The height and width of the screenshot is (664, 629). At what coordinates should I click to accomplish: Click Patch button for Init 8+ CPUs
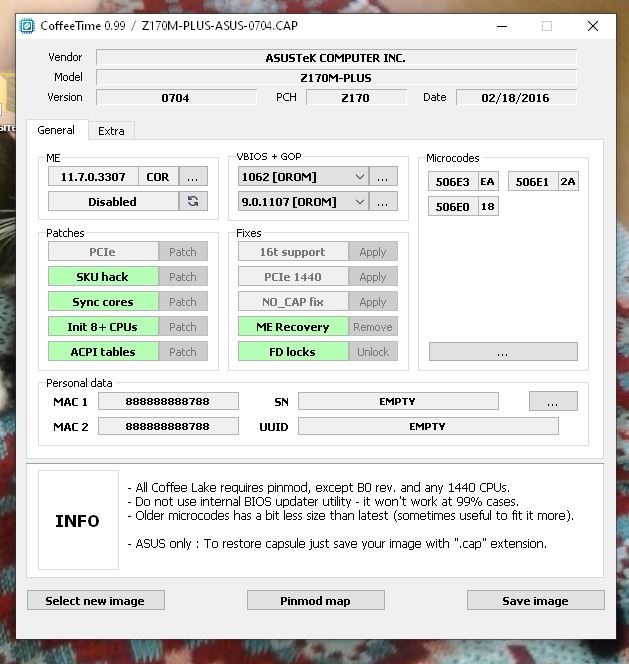point(183,326)
